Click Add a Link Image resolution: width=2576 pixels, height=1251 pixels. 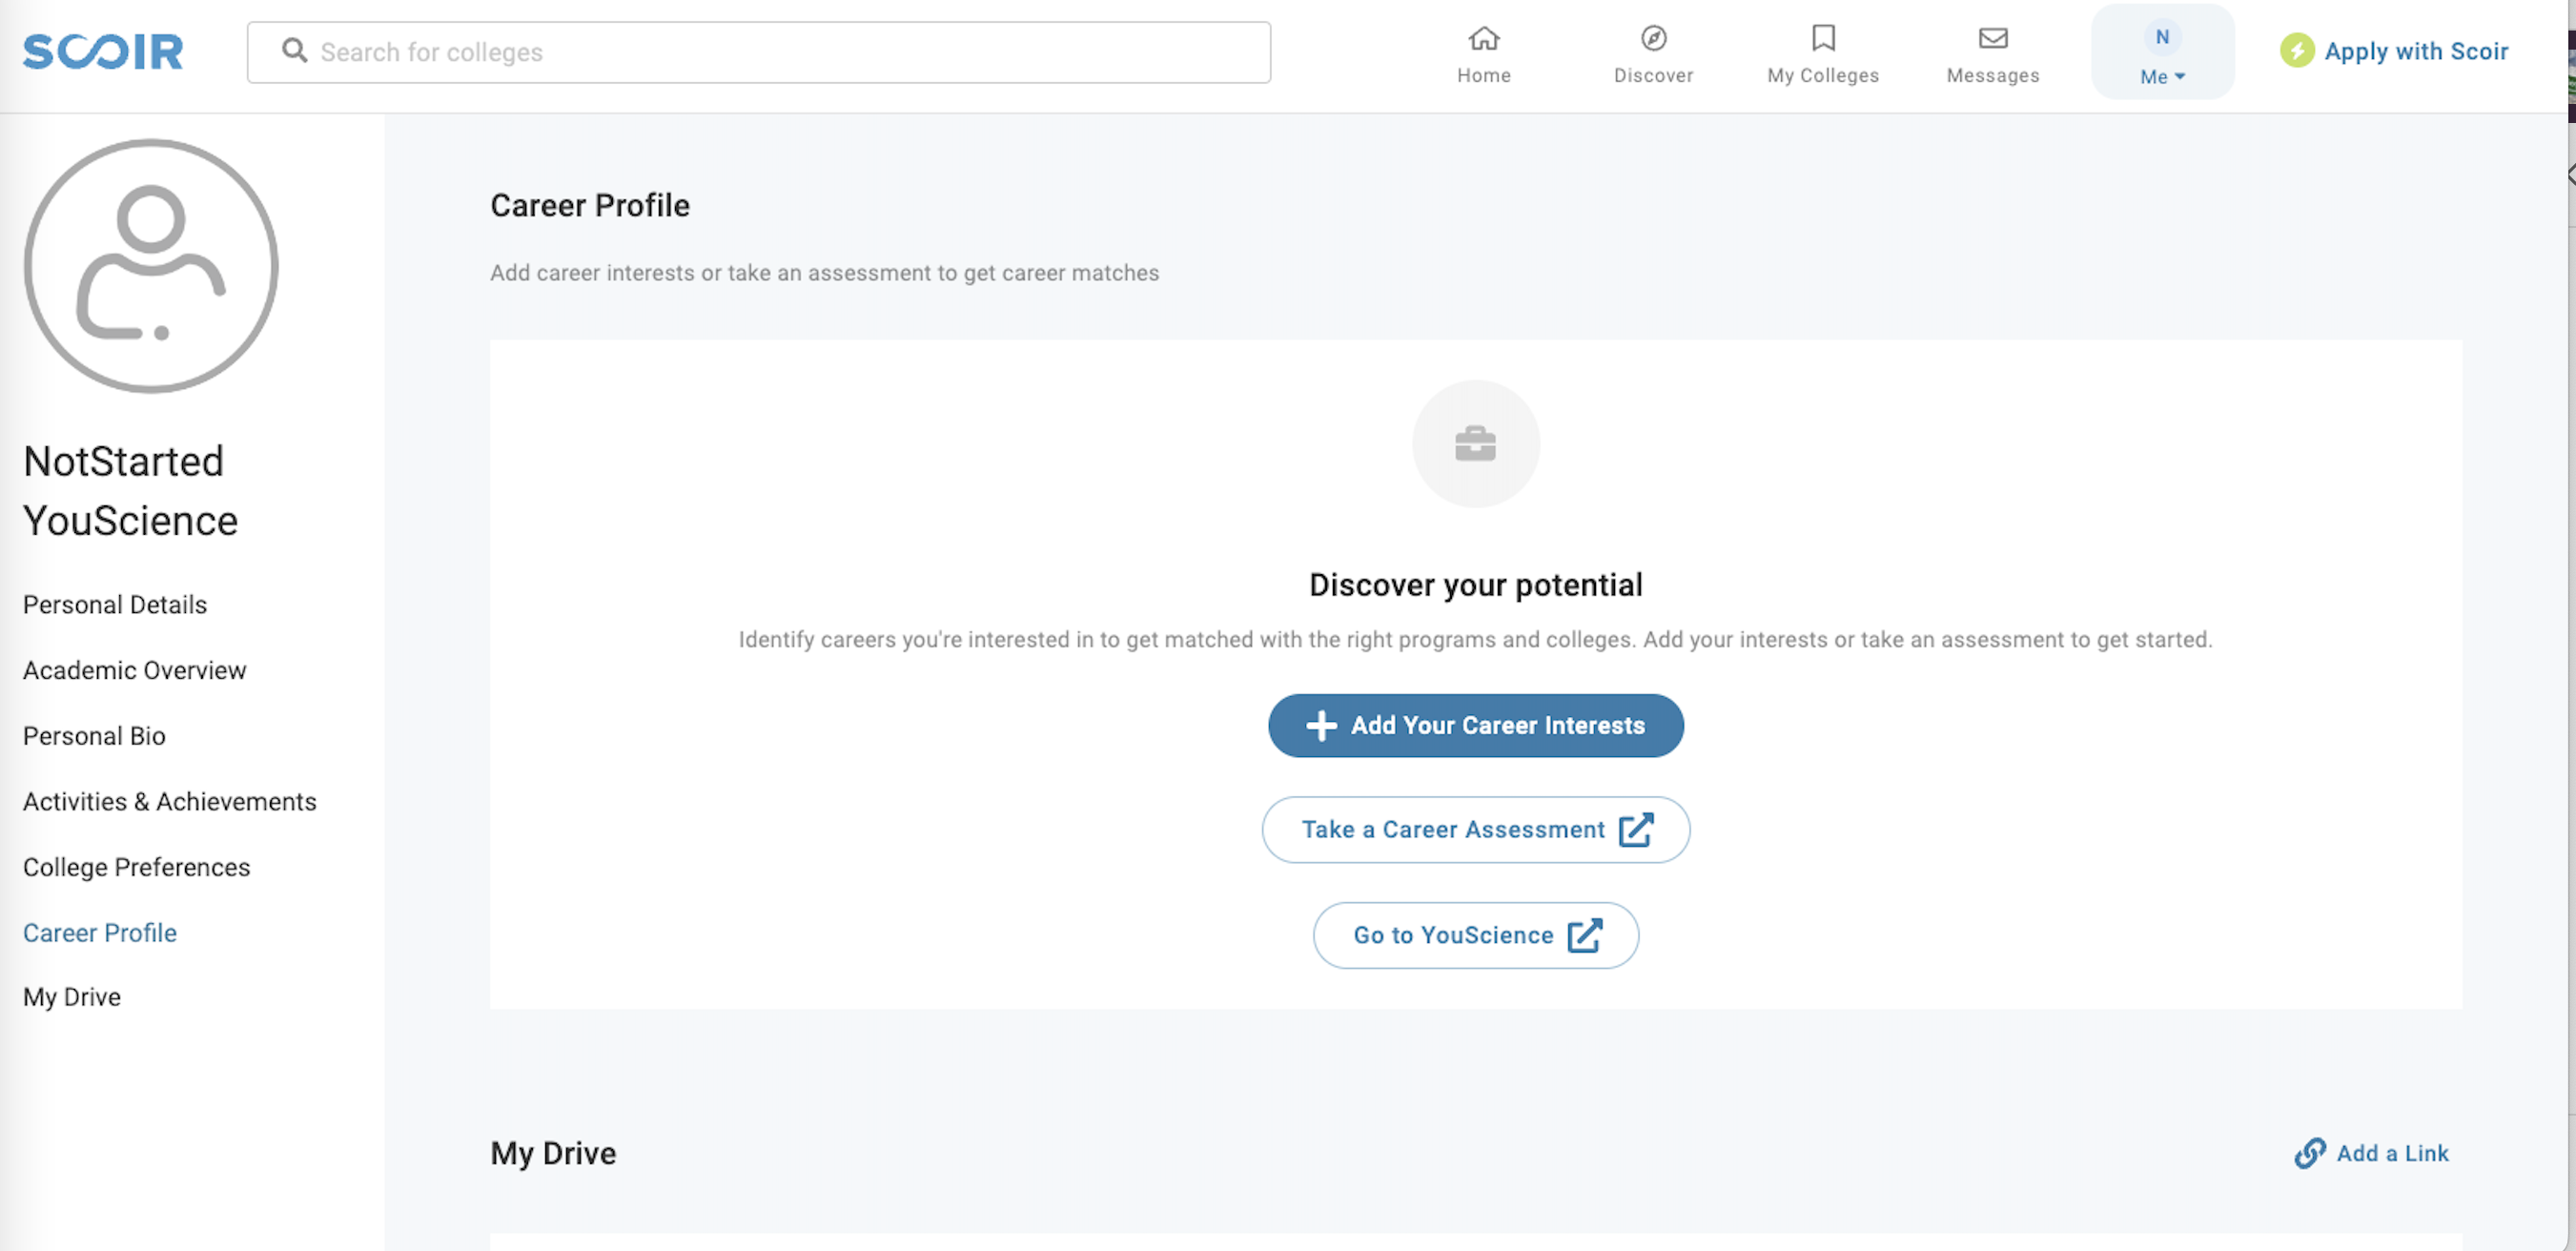point(2371,1153)
